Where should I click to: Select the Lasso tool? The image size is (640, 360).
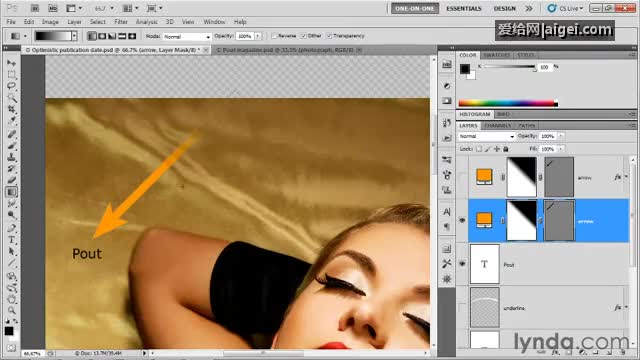pos(11,86)
